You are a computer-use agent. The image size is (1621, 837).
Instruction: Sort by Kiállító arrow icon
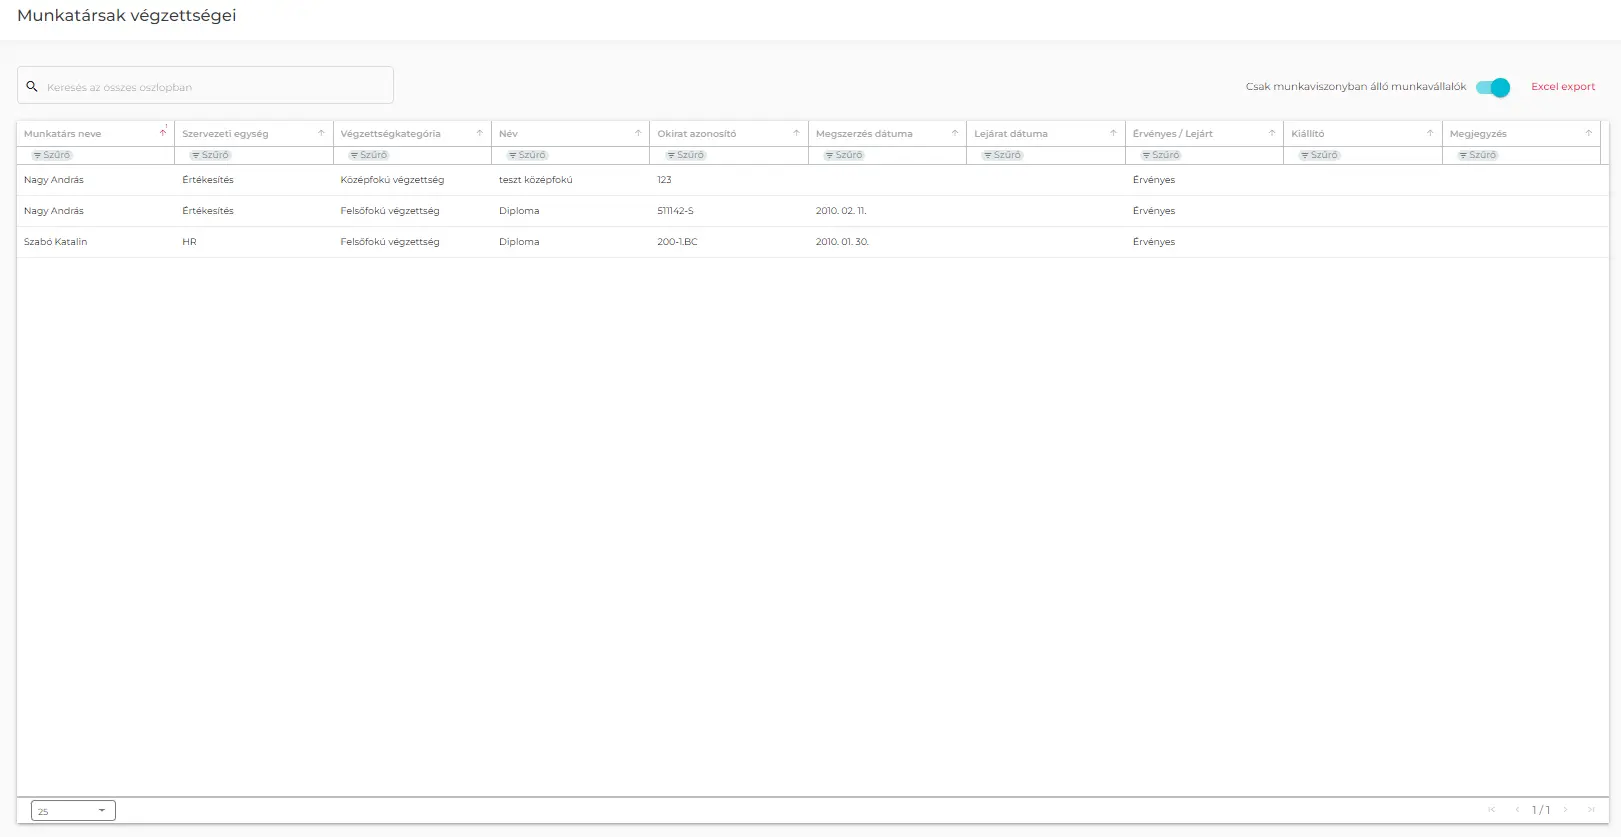pos(1430,133)
